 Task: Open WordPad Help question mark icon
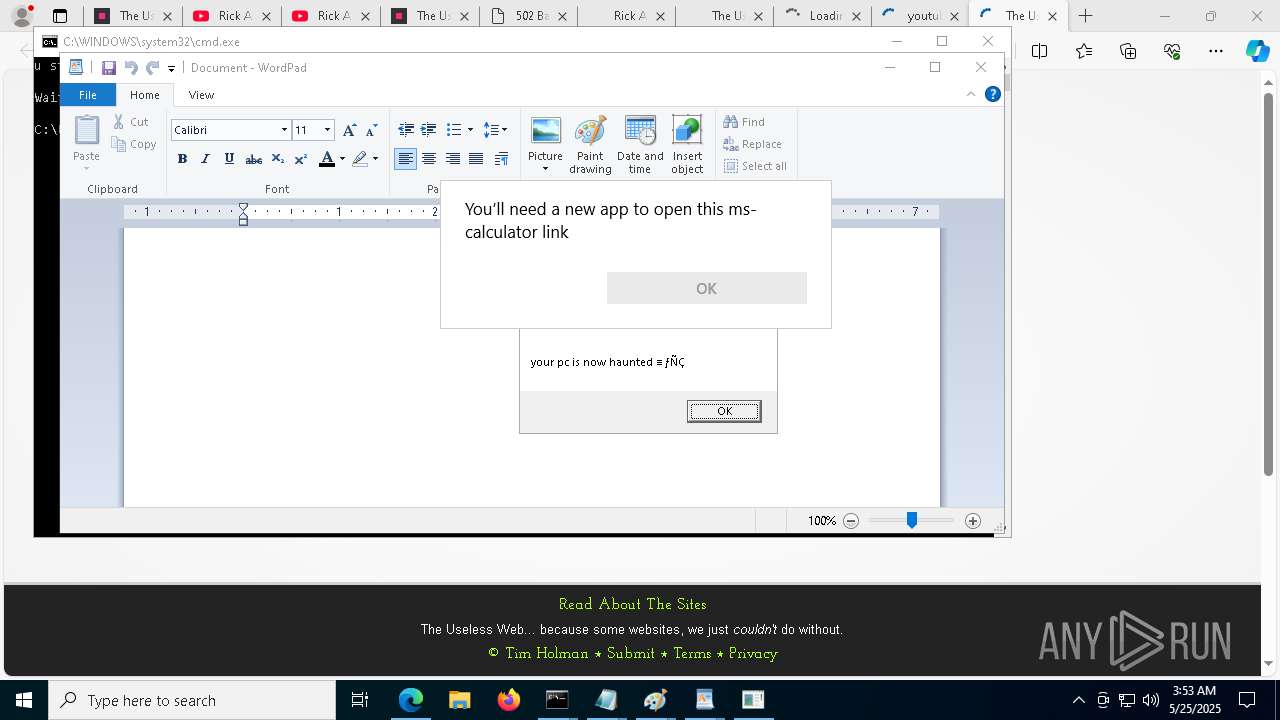click(993, 94)
